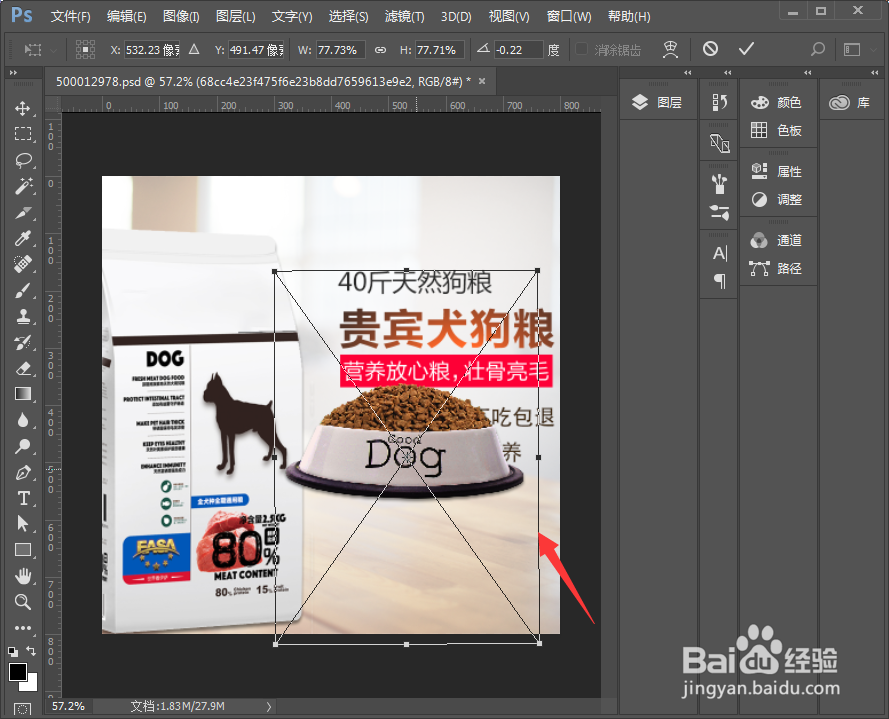Click the foreground color swatch

pyautogui.click(x=17, y=672)
